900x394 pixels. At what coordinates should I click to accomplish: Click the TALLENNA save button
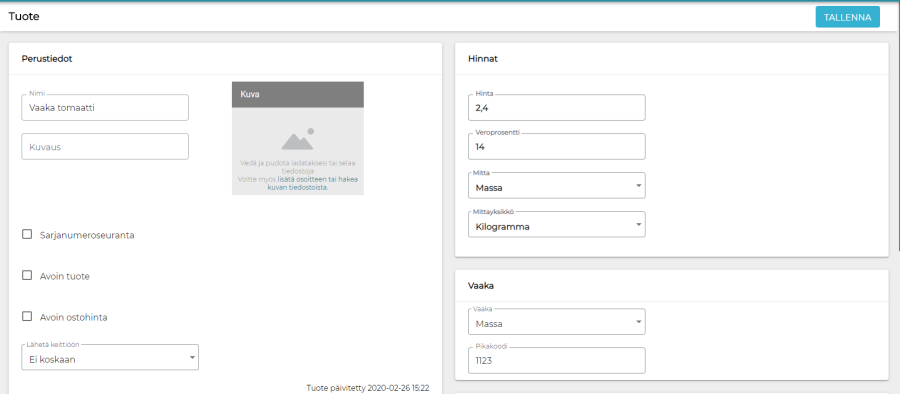point(847,17)
